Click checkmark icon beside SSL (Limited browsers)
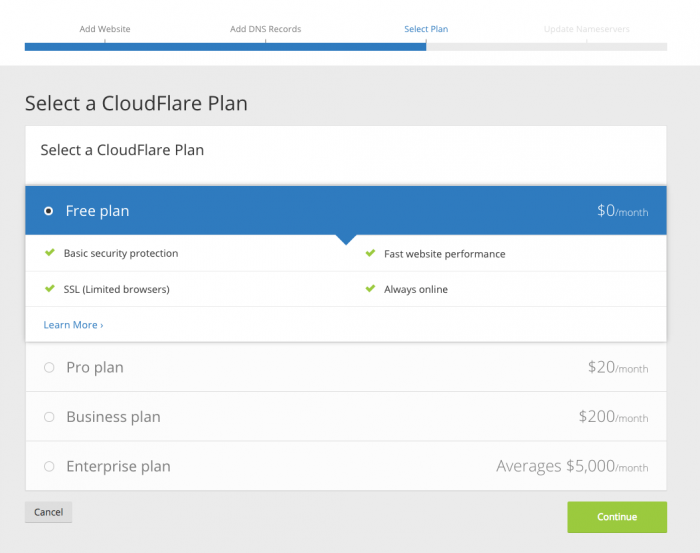 click(x=50, y=288)
